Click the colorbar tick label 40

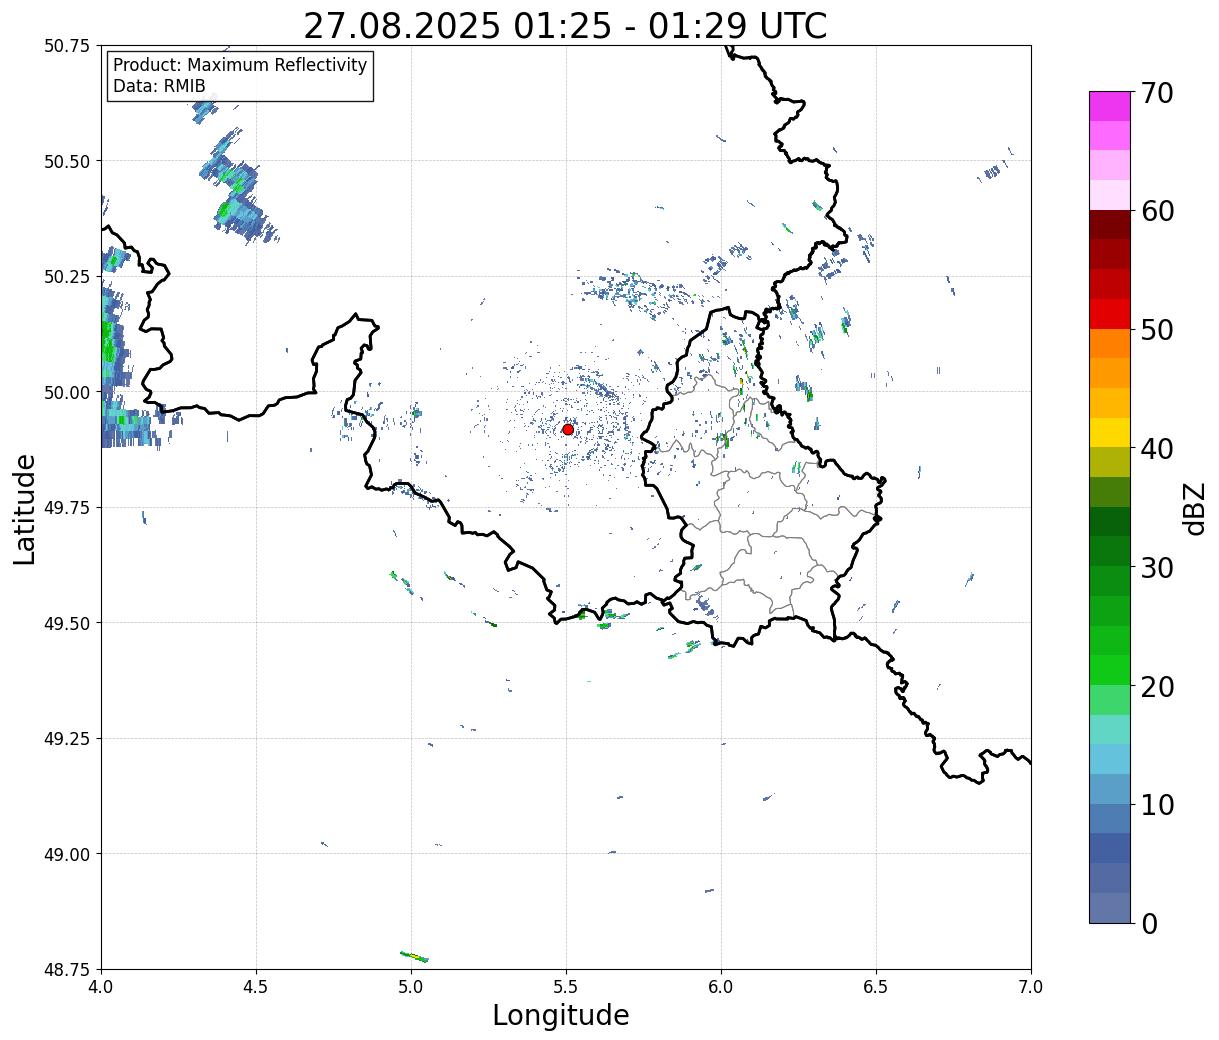(x=1156, y=449)
